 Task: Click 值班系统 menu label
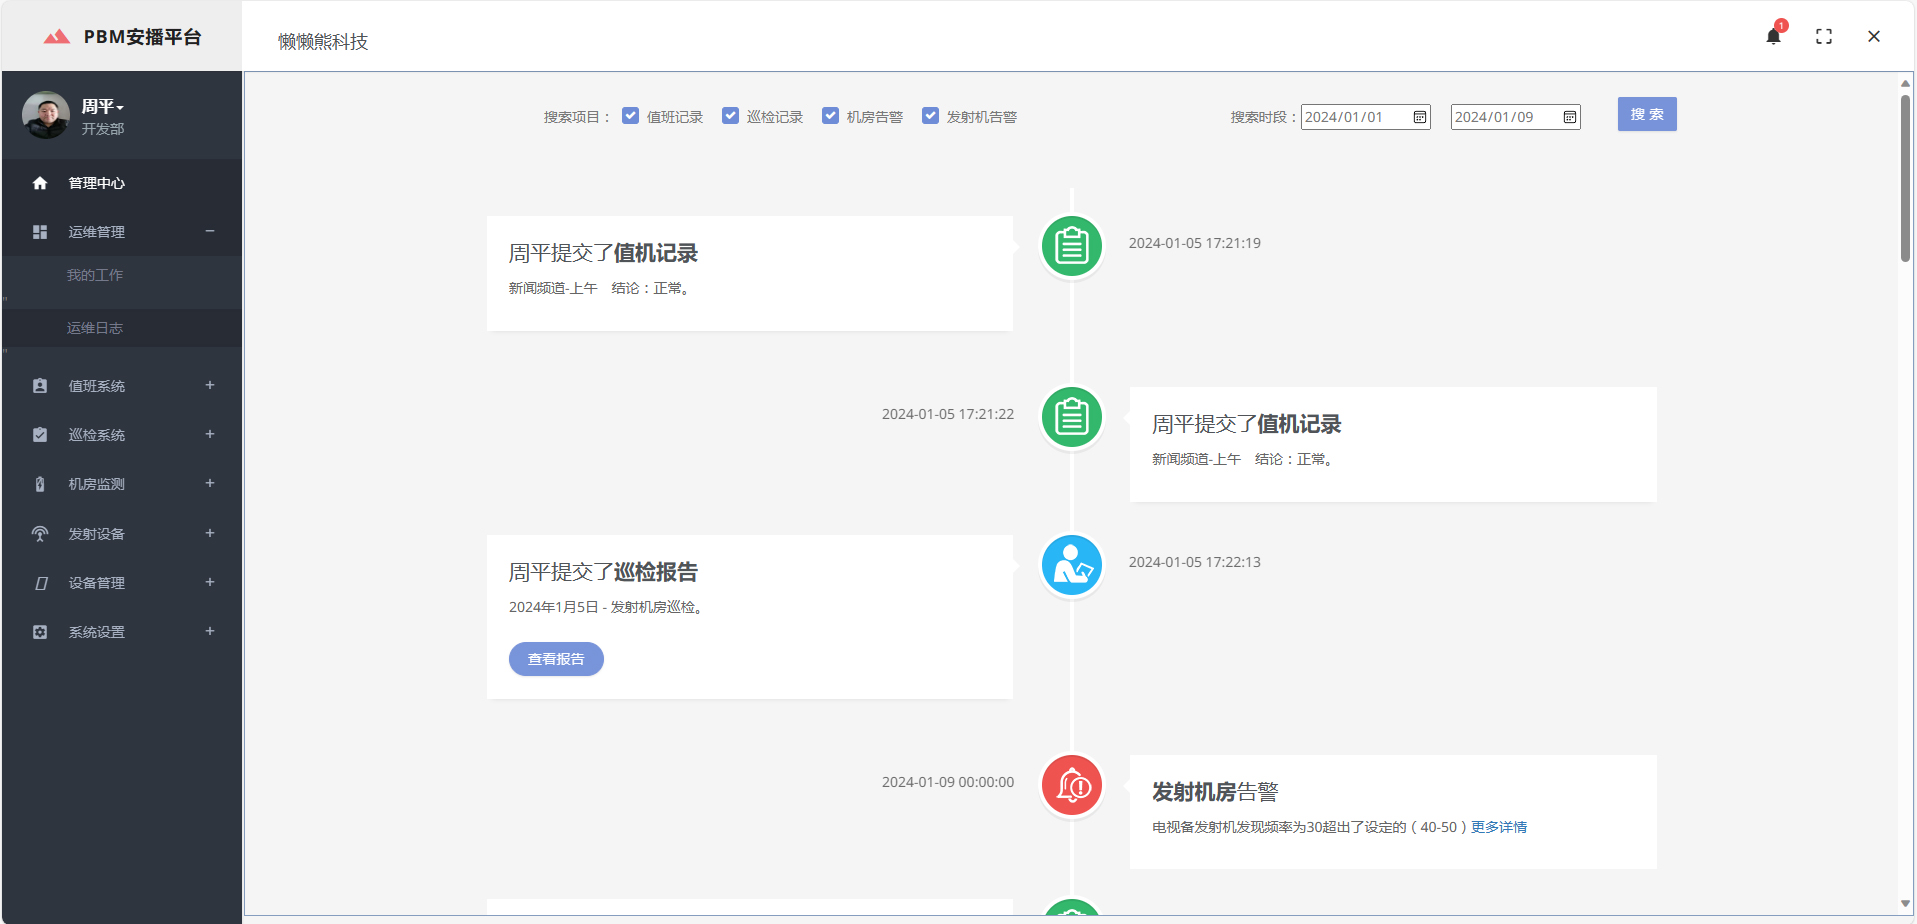pos(97,386)
